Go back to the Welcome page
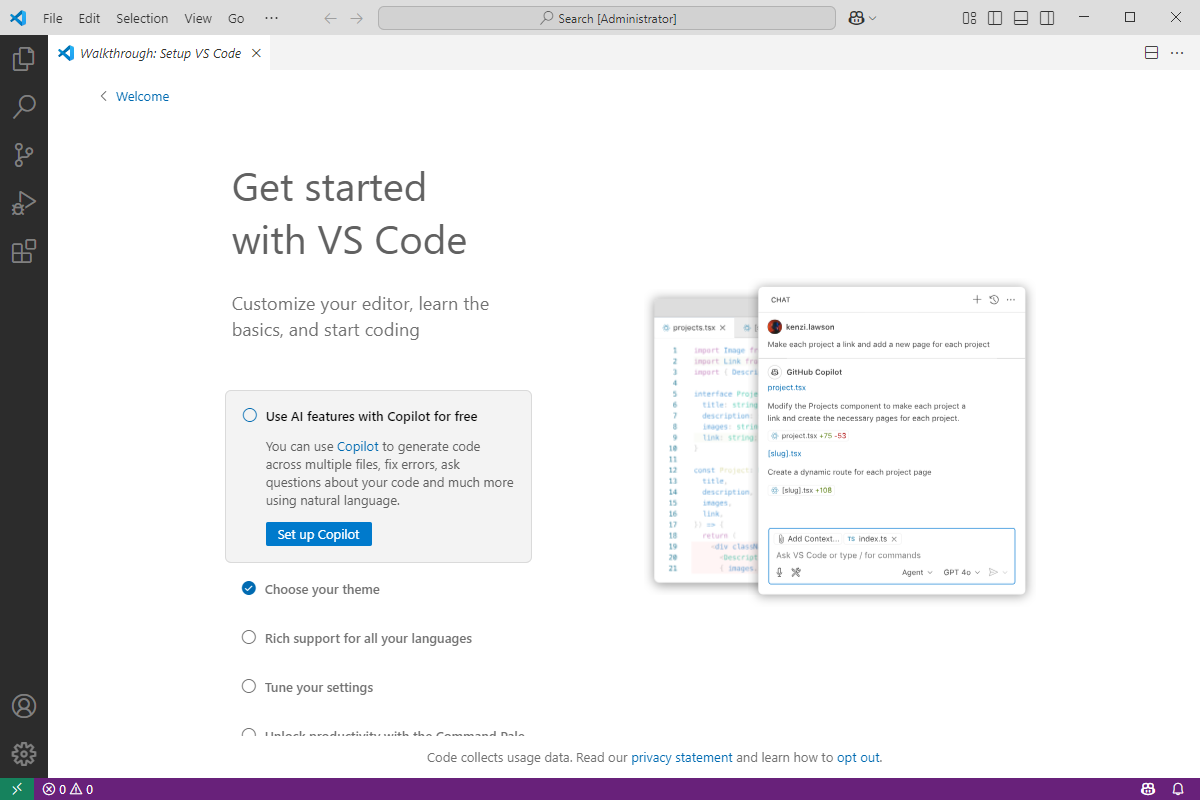 tap(135, 96)
